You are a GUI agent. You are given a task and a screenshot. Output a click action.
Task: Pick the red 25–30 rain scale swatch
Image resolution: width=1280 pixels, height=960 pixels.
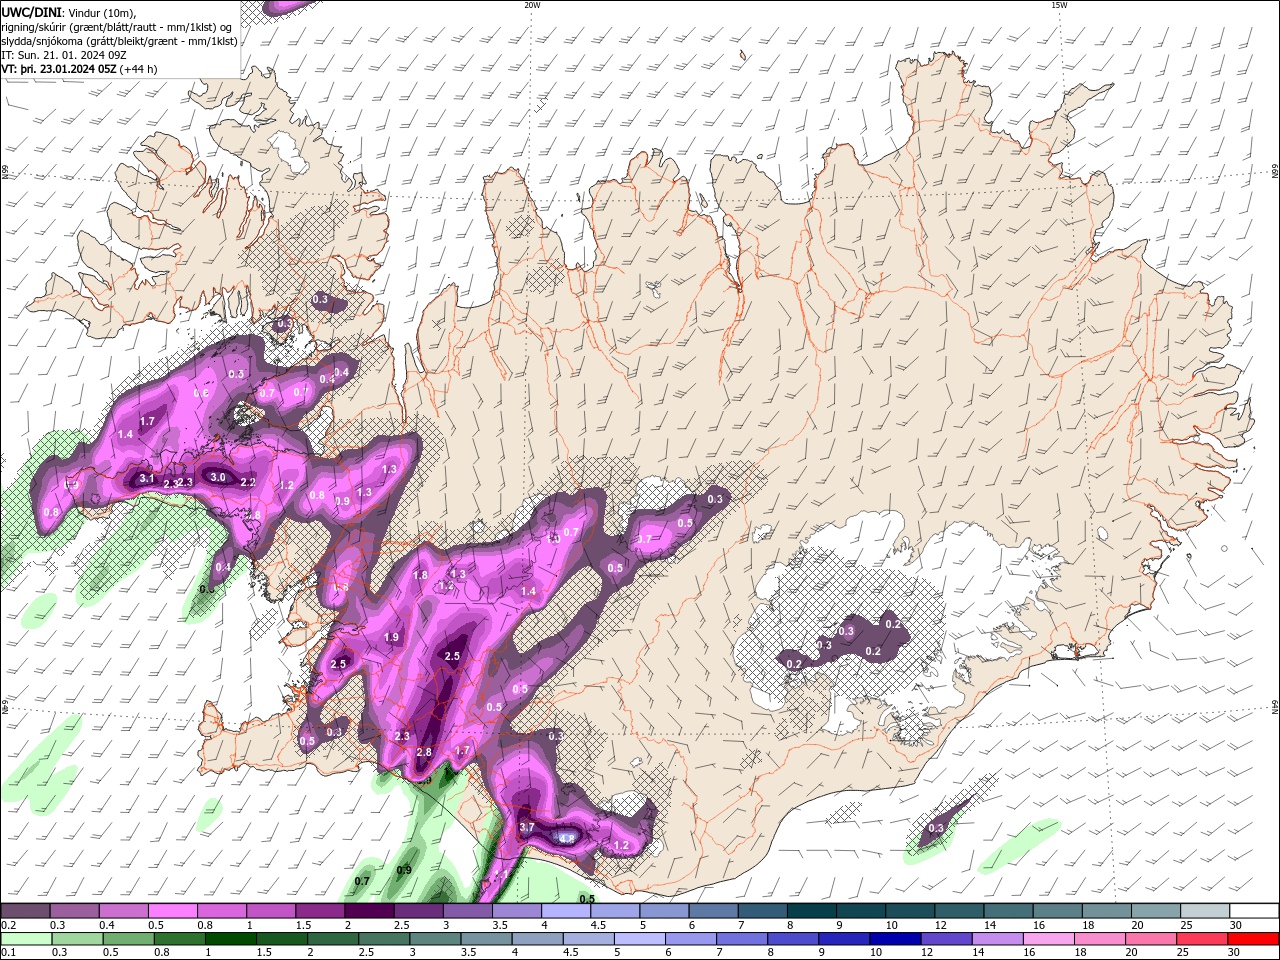click(1200, 939)
